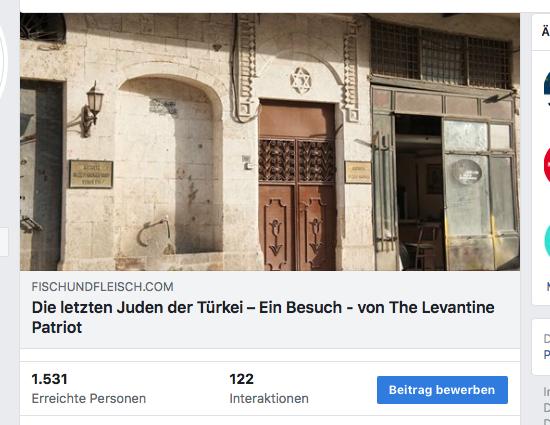
Task: Open the synagogue link preview image
Action: 270,142
